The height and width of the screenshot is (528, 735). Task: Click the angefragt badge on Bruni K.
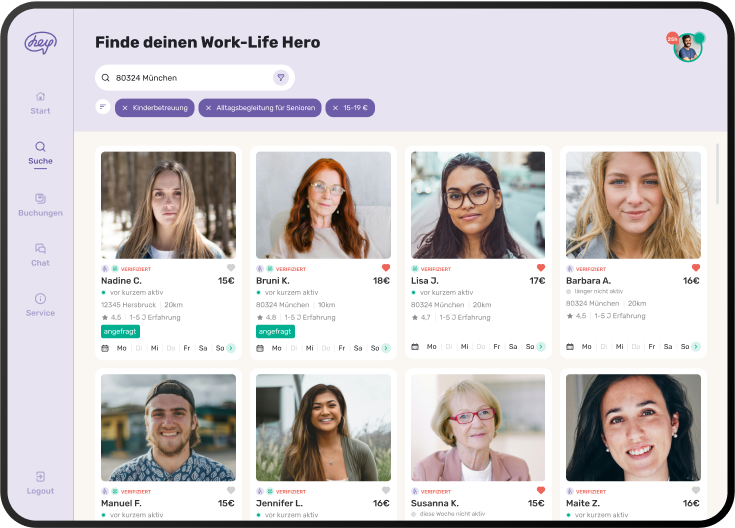pyautogui.click(x=275, y=332)
